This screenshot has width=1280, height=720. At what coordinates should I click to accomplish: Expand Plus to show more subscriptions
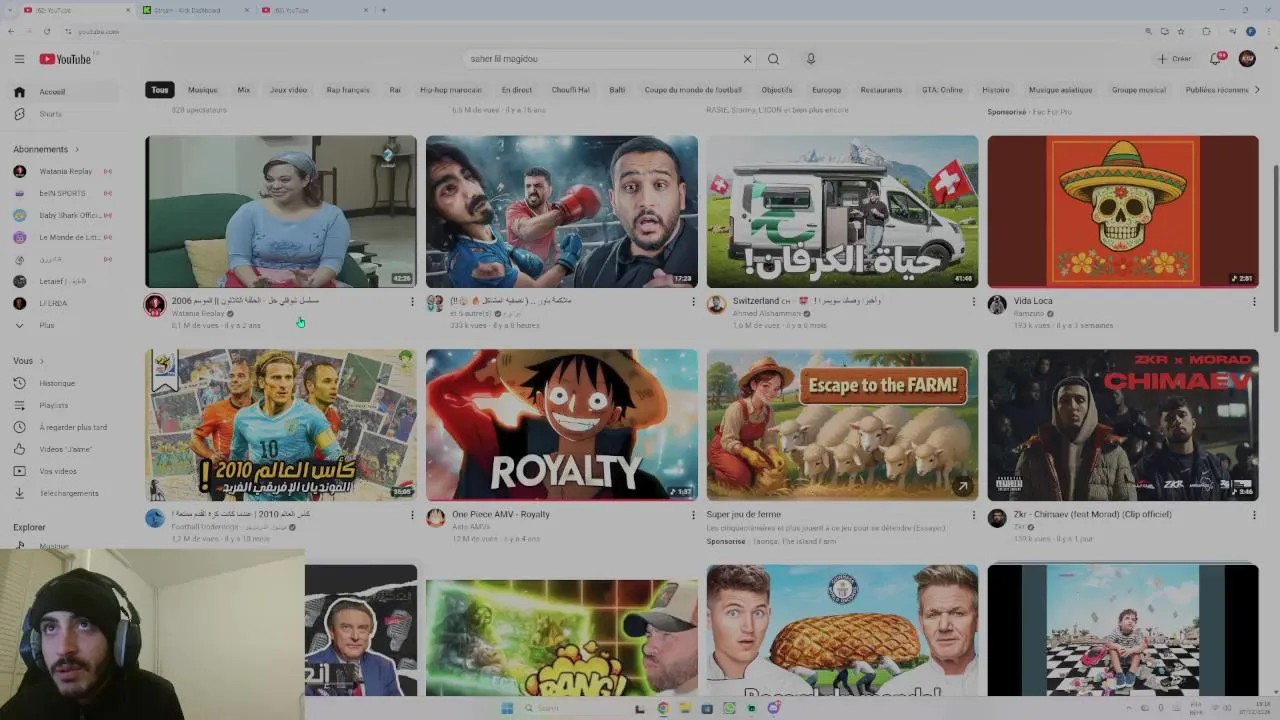[x=65, y=325]
